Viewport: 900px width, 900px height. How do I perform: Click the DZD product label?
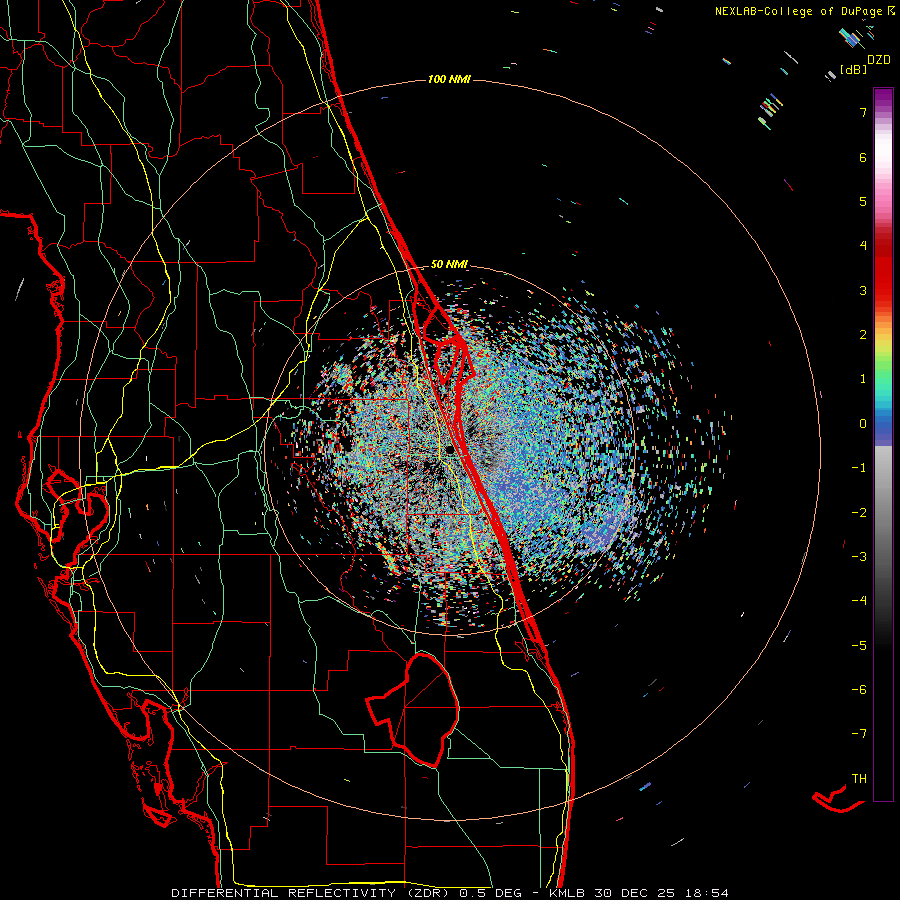coord(879,60)
